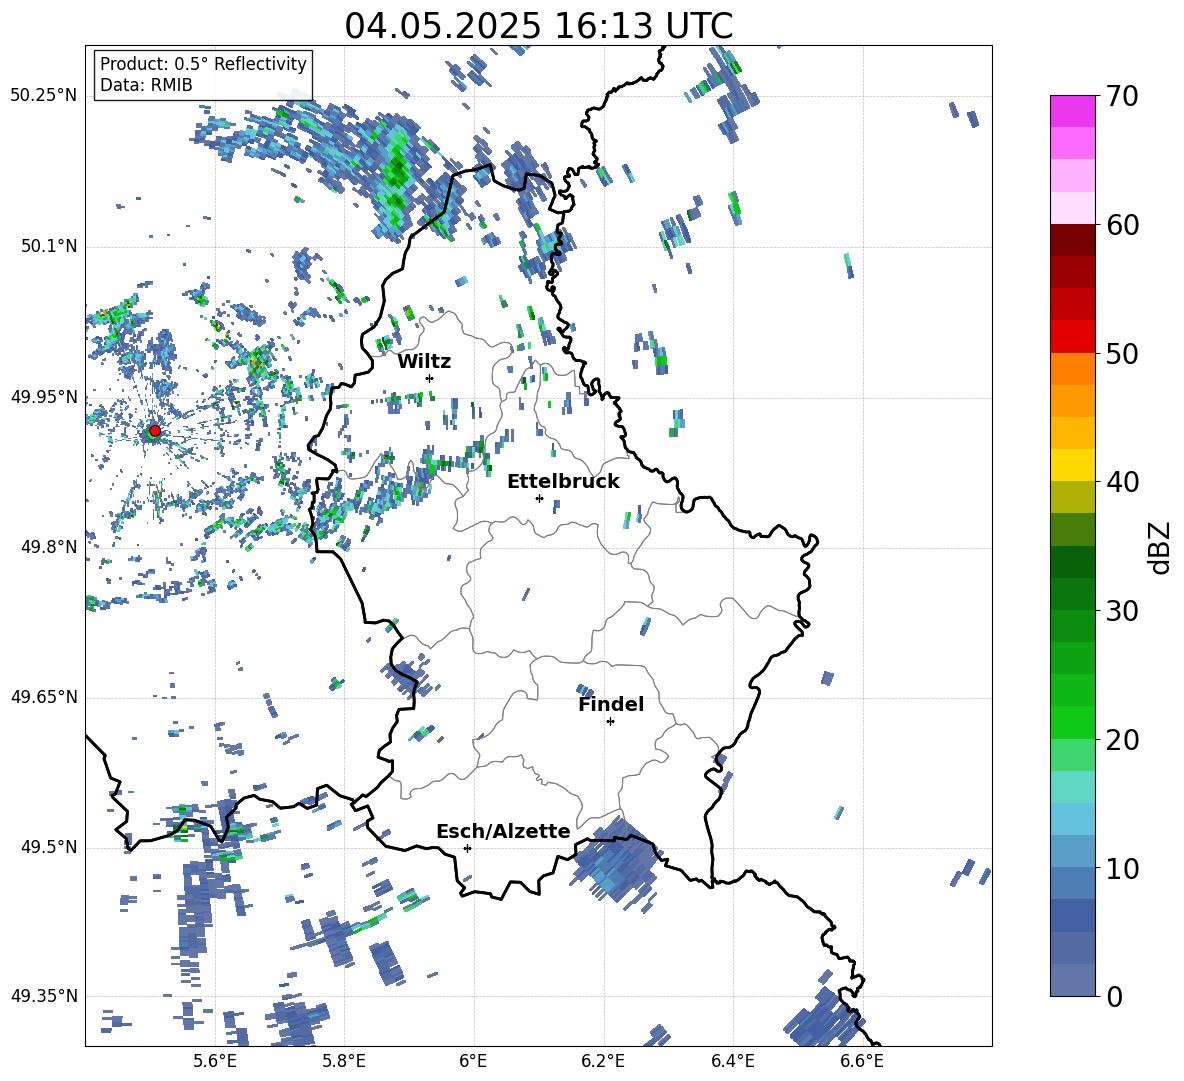1184x1081 pixels.
Task: Click the 49.65°N latitude label
Action: pyautogui.click(x=44, y=697)
